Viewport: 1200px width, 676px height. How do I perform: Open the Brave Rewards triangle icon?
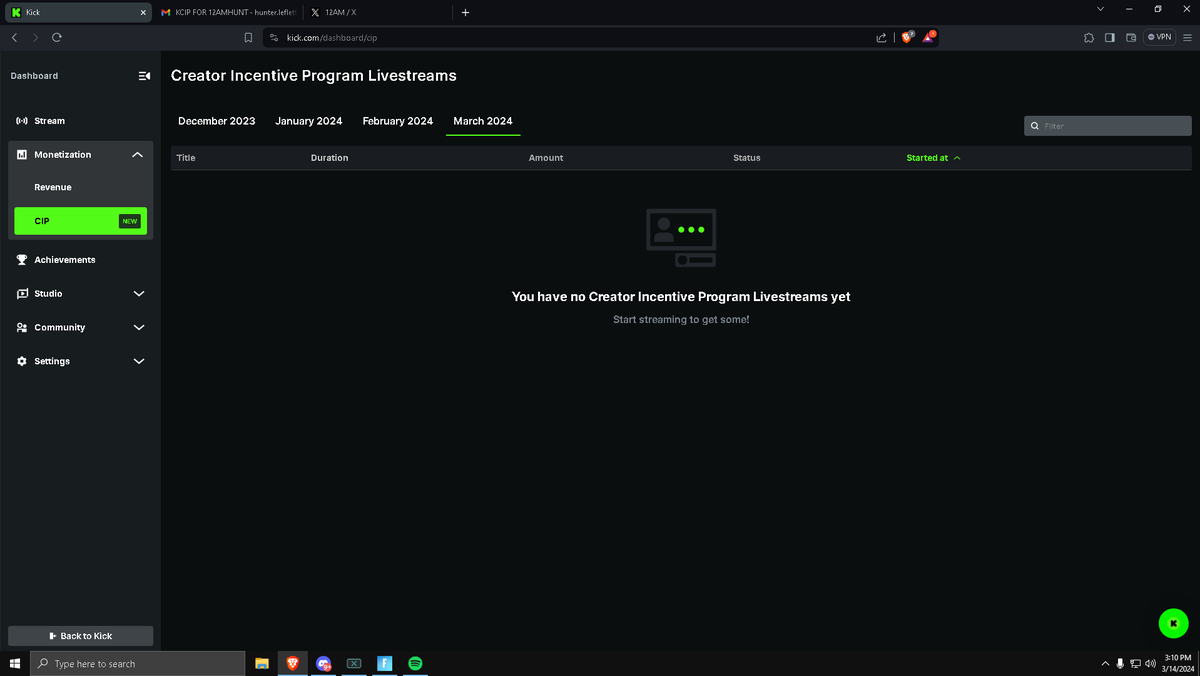pos(929,37)
